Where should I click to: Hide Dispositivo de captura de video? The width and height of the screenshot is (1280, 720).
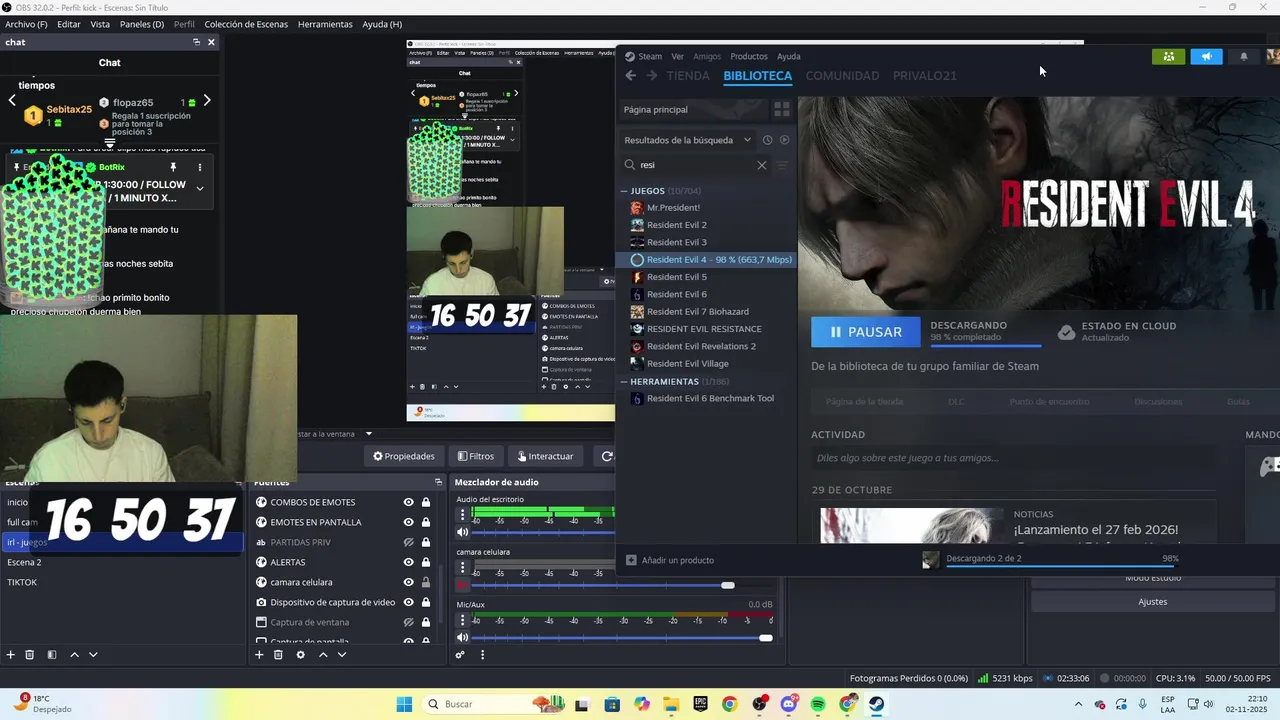[x=408, y=602]
